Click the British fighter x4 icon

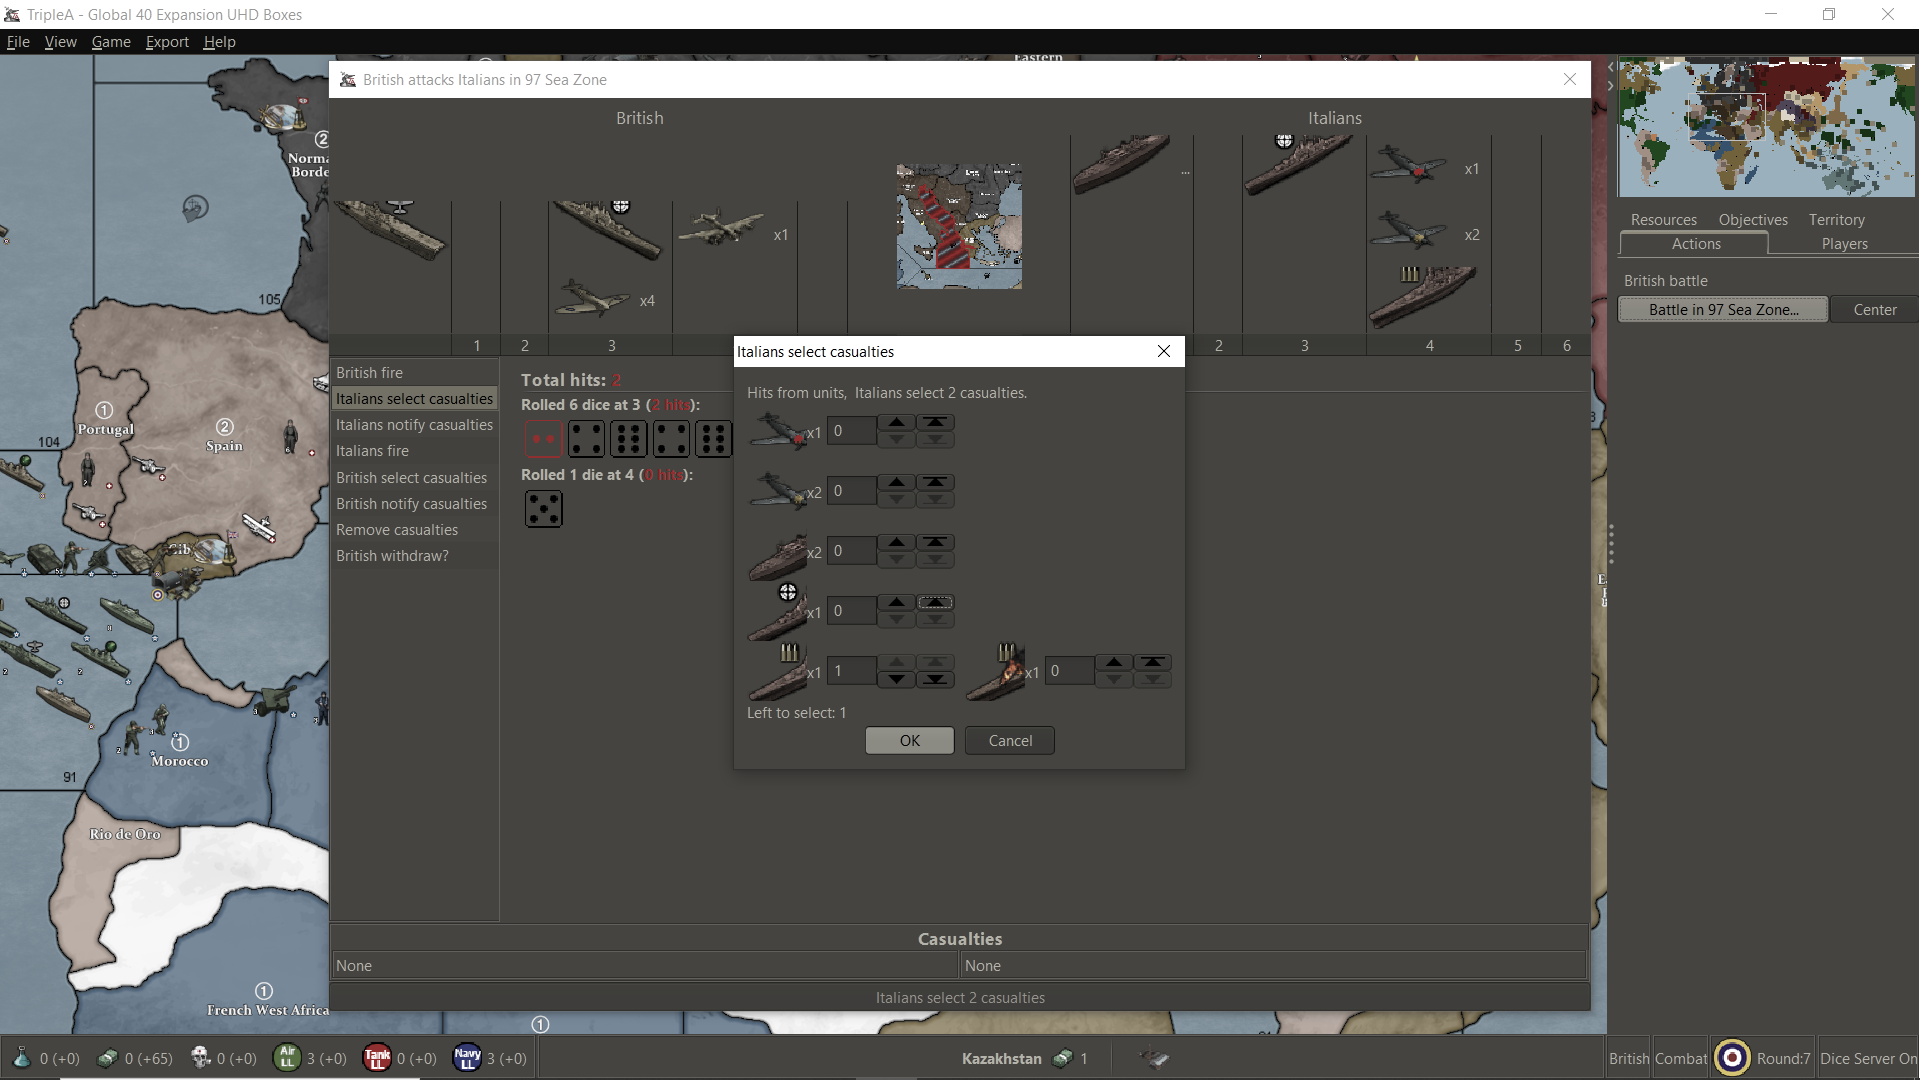(x=593, y=298)
